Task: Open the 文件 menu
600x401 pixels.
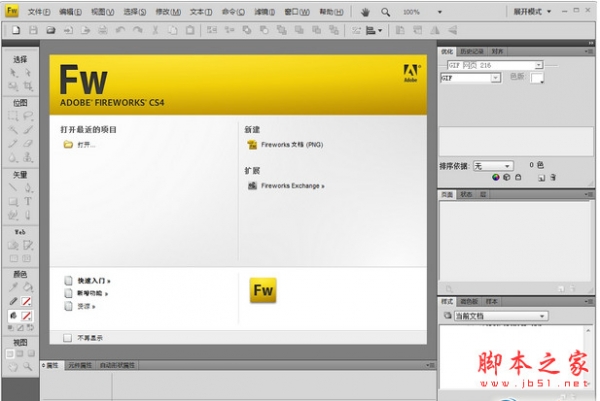Action: point(39,12)
